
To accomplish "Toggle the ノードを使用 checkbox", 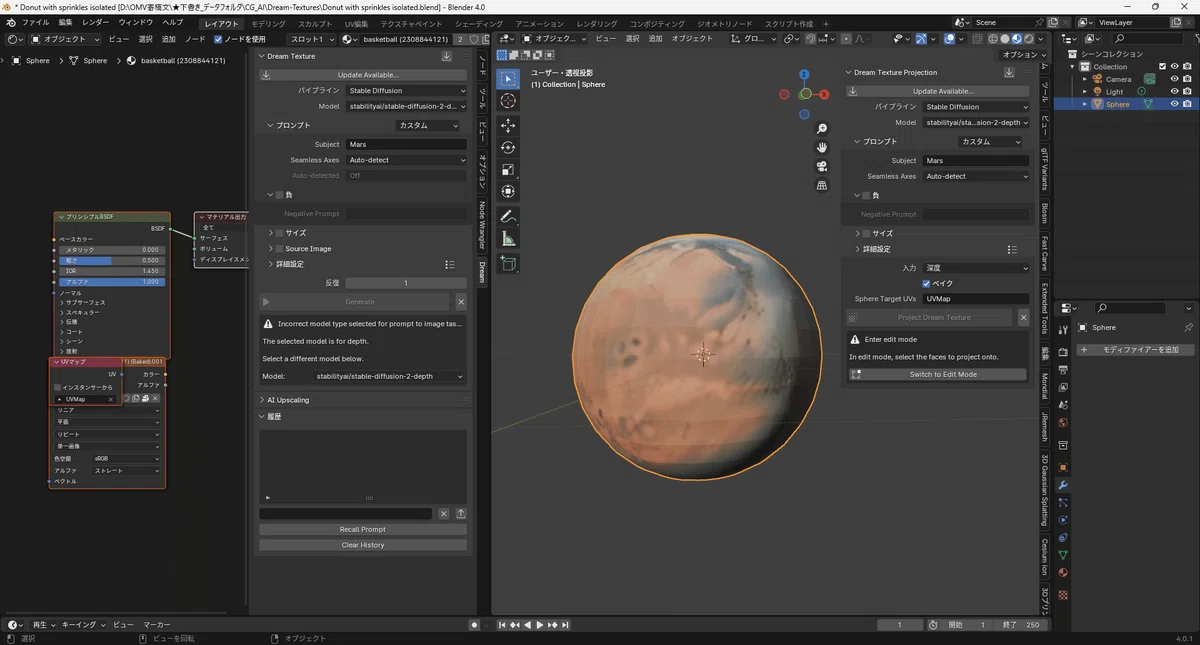I will [x=219, y=39].
